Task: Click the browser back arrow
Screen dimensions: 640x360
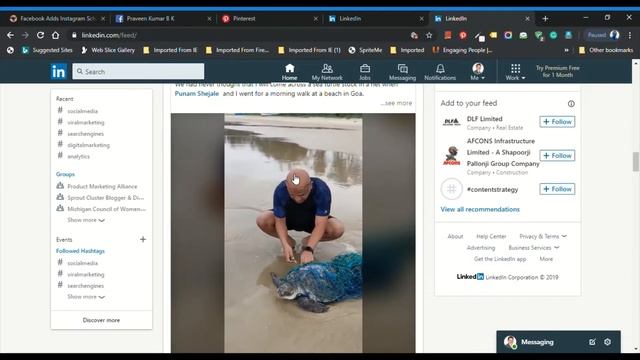Action: tap(10, 35)
